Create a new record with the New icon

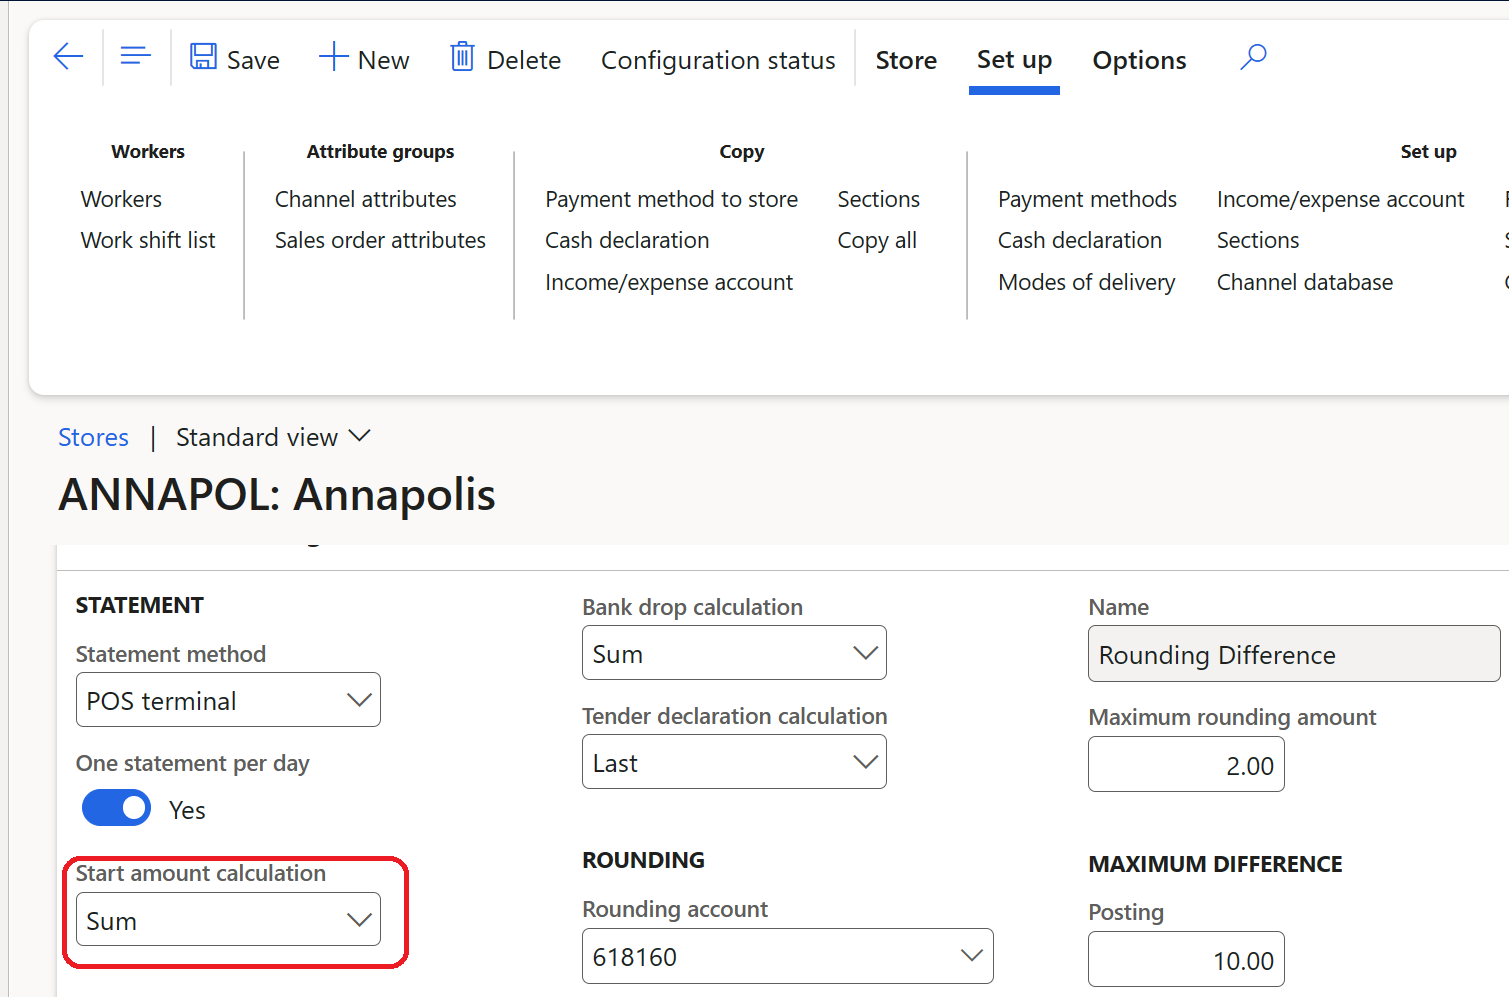(x=364, y=59)
